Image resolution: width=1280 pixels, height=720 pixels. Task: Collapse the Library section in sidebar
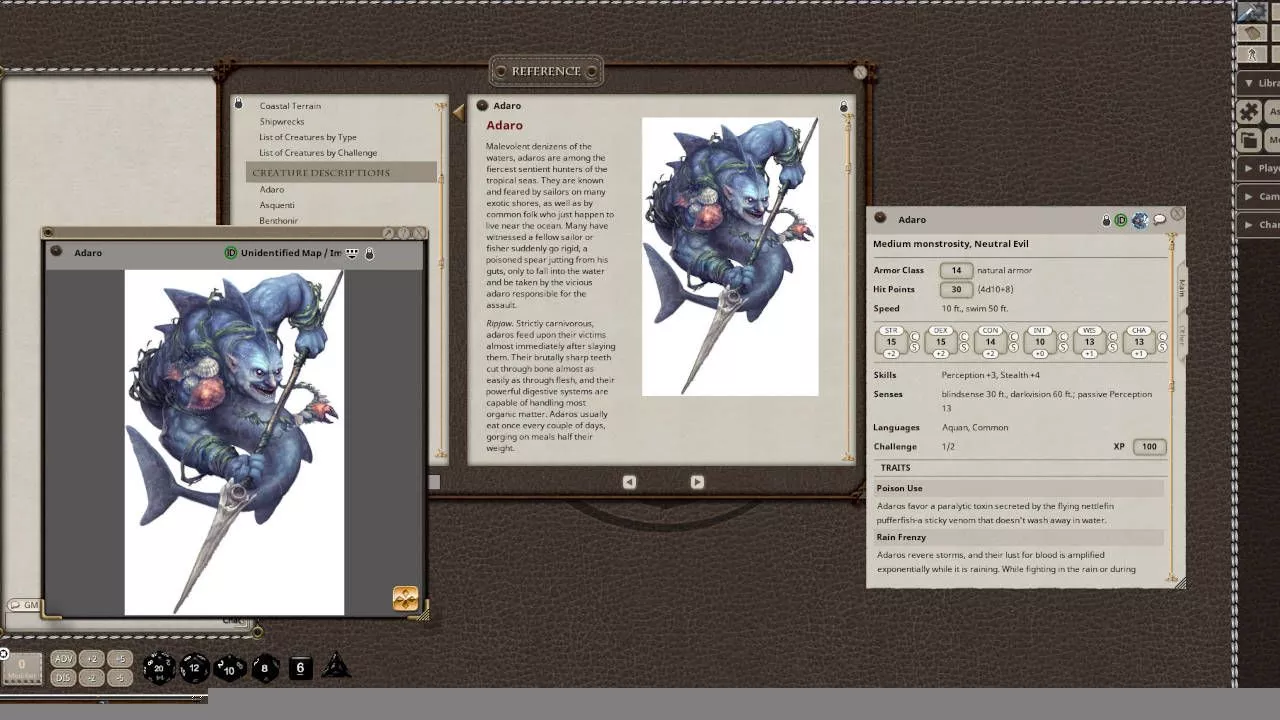click(x=1258, y=83)
